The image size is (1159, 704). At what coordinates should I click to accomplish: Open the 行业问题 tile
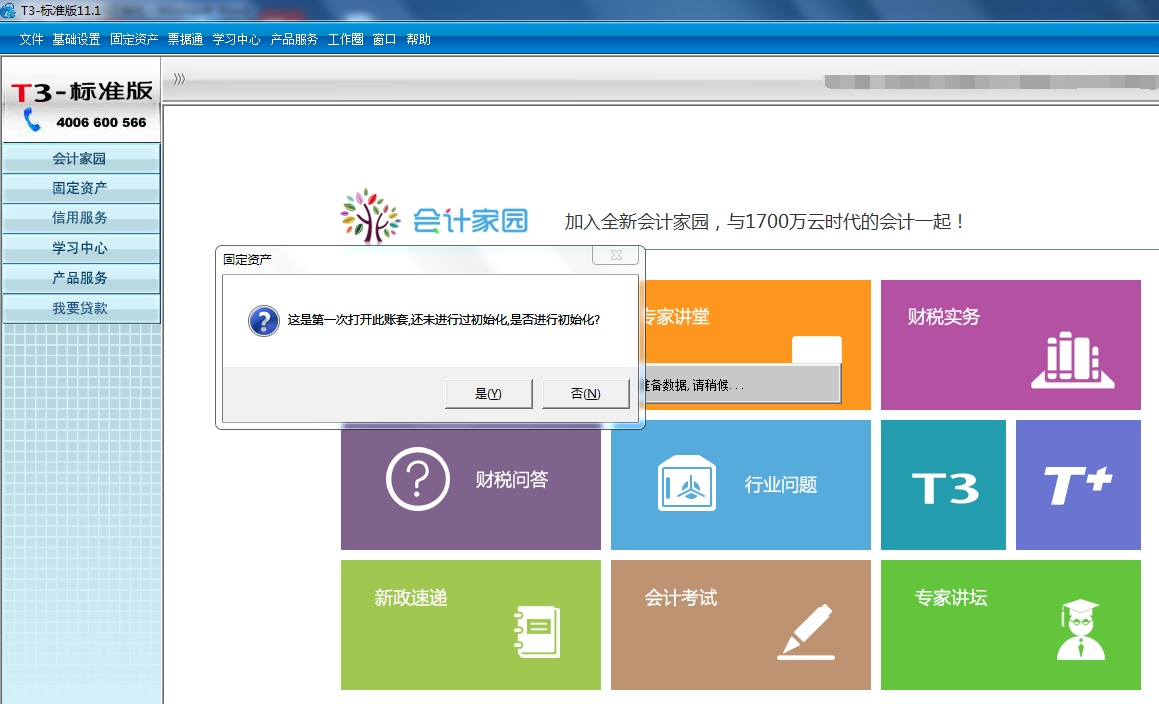point(741,485)
